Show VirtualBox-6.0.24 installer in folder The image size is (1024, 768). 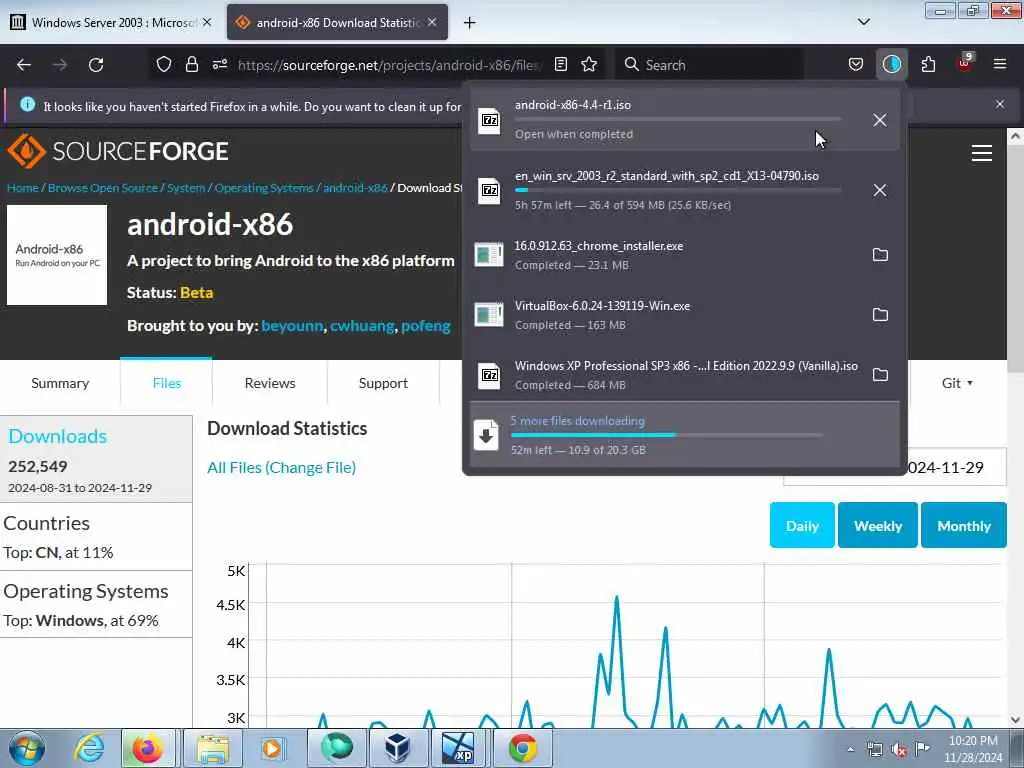pyautogui.click(x=880, y=315)
